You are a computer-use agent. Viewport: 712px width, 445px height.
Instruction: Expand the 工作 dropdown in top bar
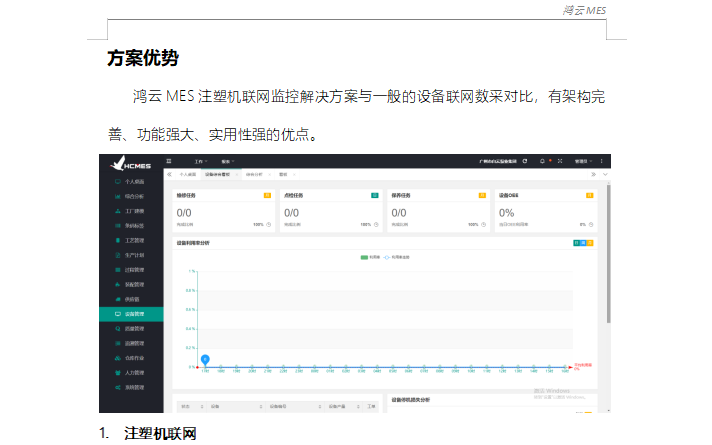pos(201,161)
